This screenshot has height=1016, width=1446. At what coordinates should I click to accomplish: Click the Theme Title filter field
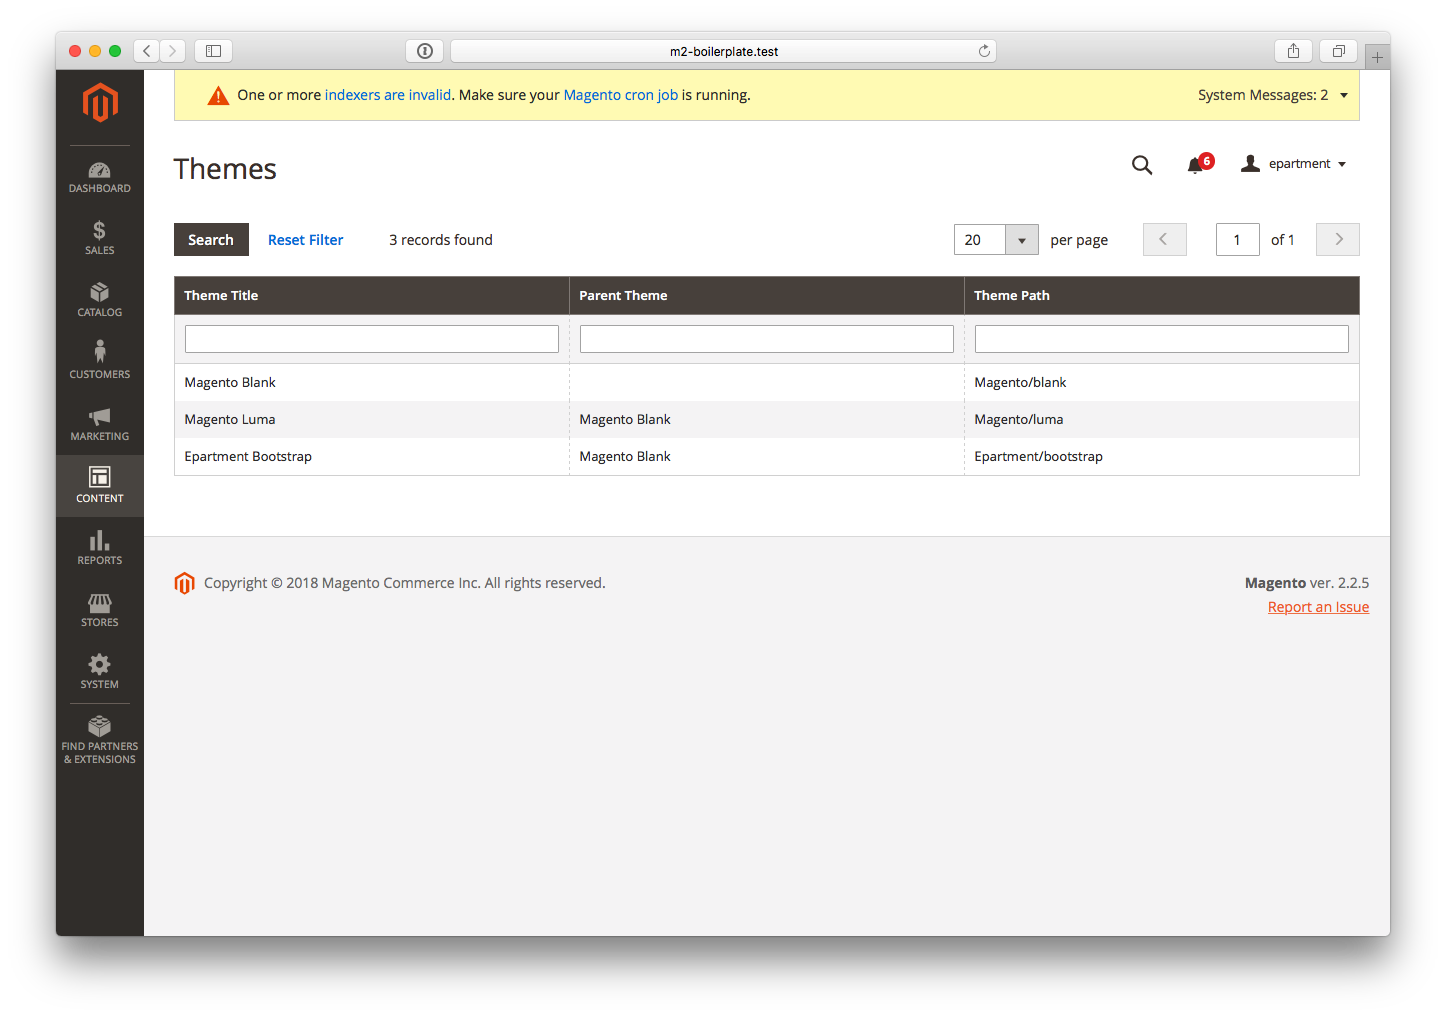point(372,339)
